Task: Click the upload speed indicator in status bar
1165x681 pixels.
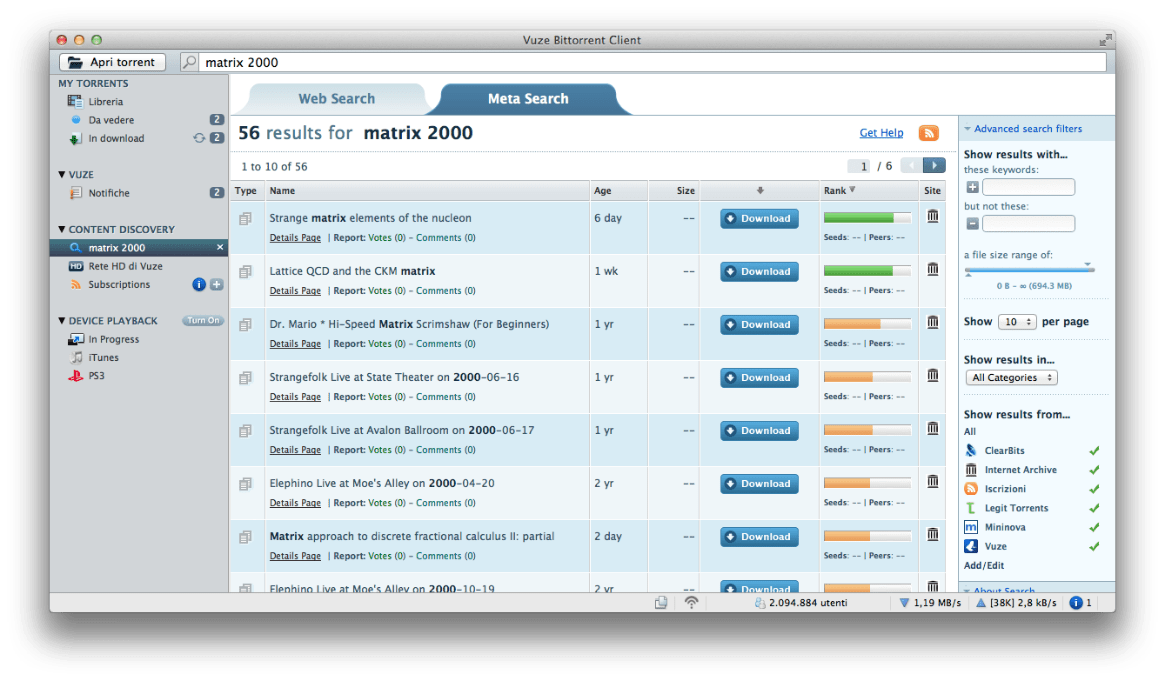Action: click(x=1016, y=602)
